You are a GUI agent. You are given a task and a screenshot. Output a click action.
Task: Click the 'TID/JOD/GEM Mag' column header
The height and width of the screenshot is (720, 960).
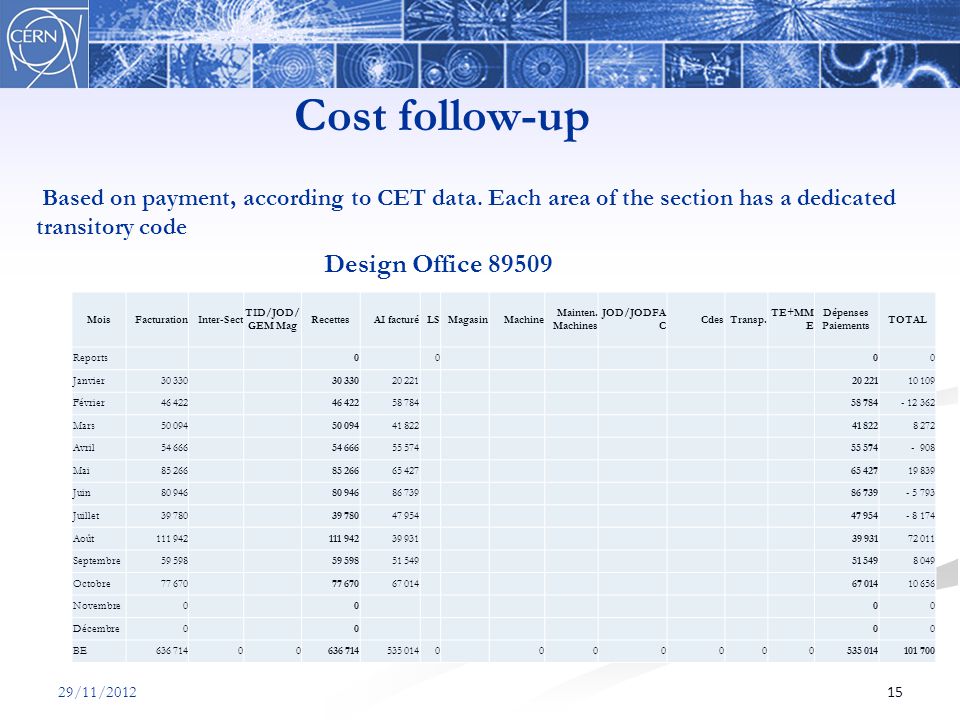(x=272, y=319)
